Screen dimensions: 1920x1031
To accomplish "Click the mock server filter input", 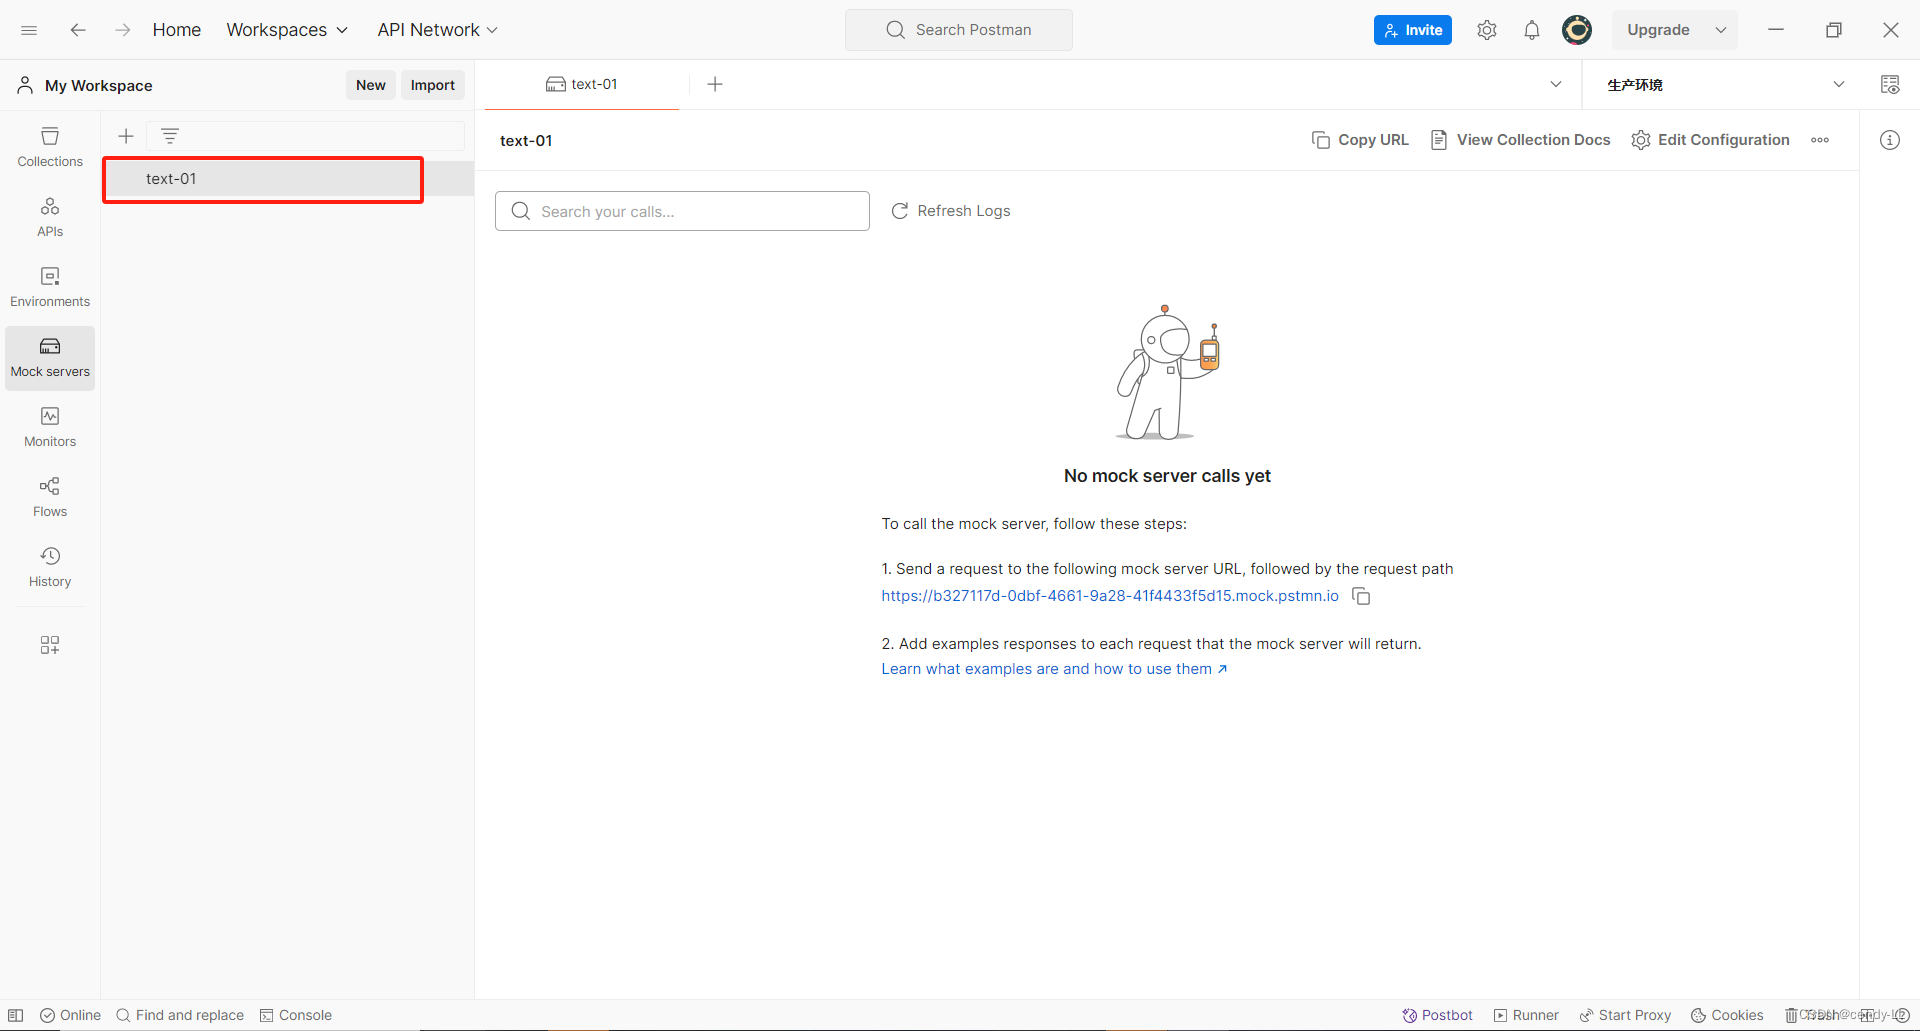I will click(x=306, y=136).
